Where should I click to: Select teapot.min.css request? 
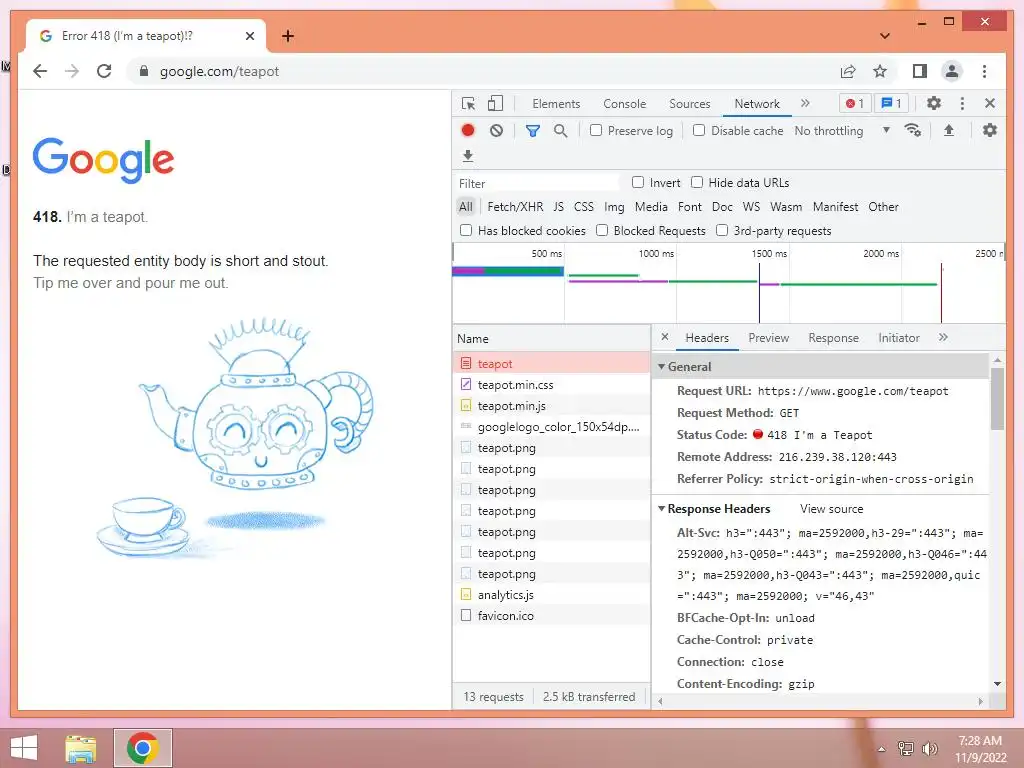[x=551, y=385]
